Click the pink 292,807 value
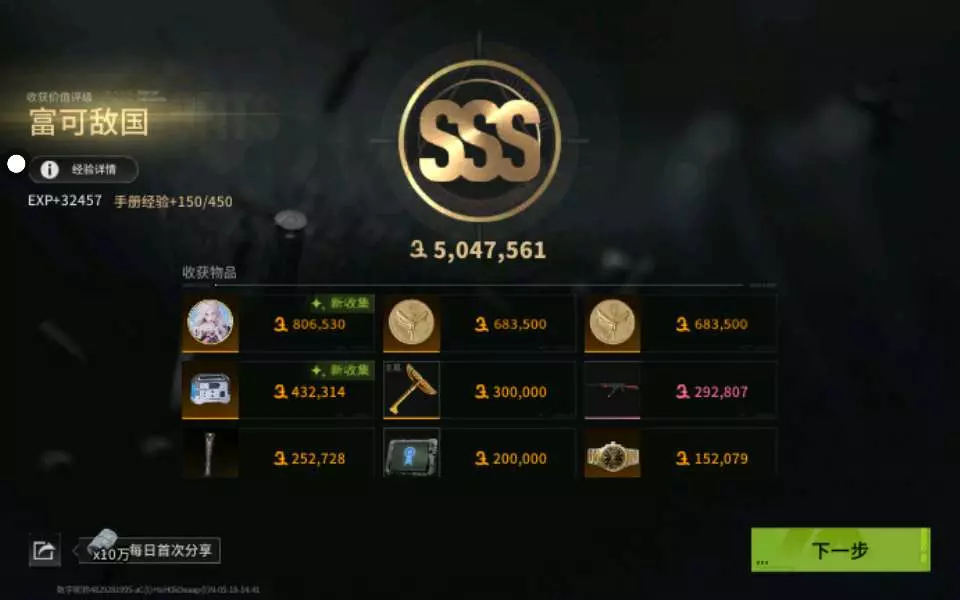Viewport: 960px width, 600px height. click(712, 391)
